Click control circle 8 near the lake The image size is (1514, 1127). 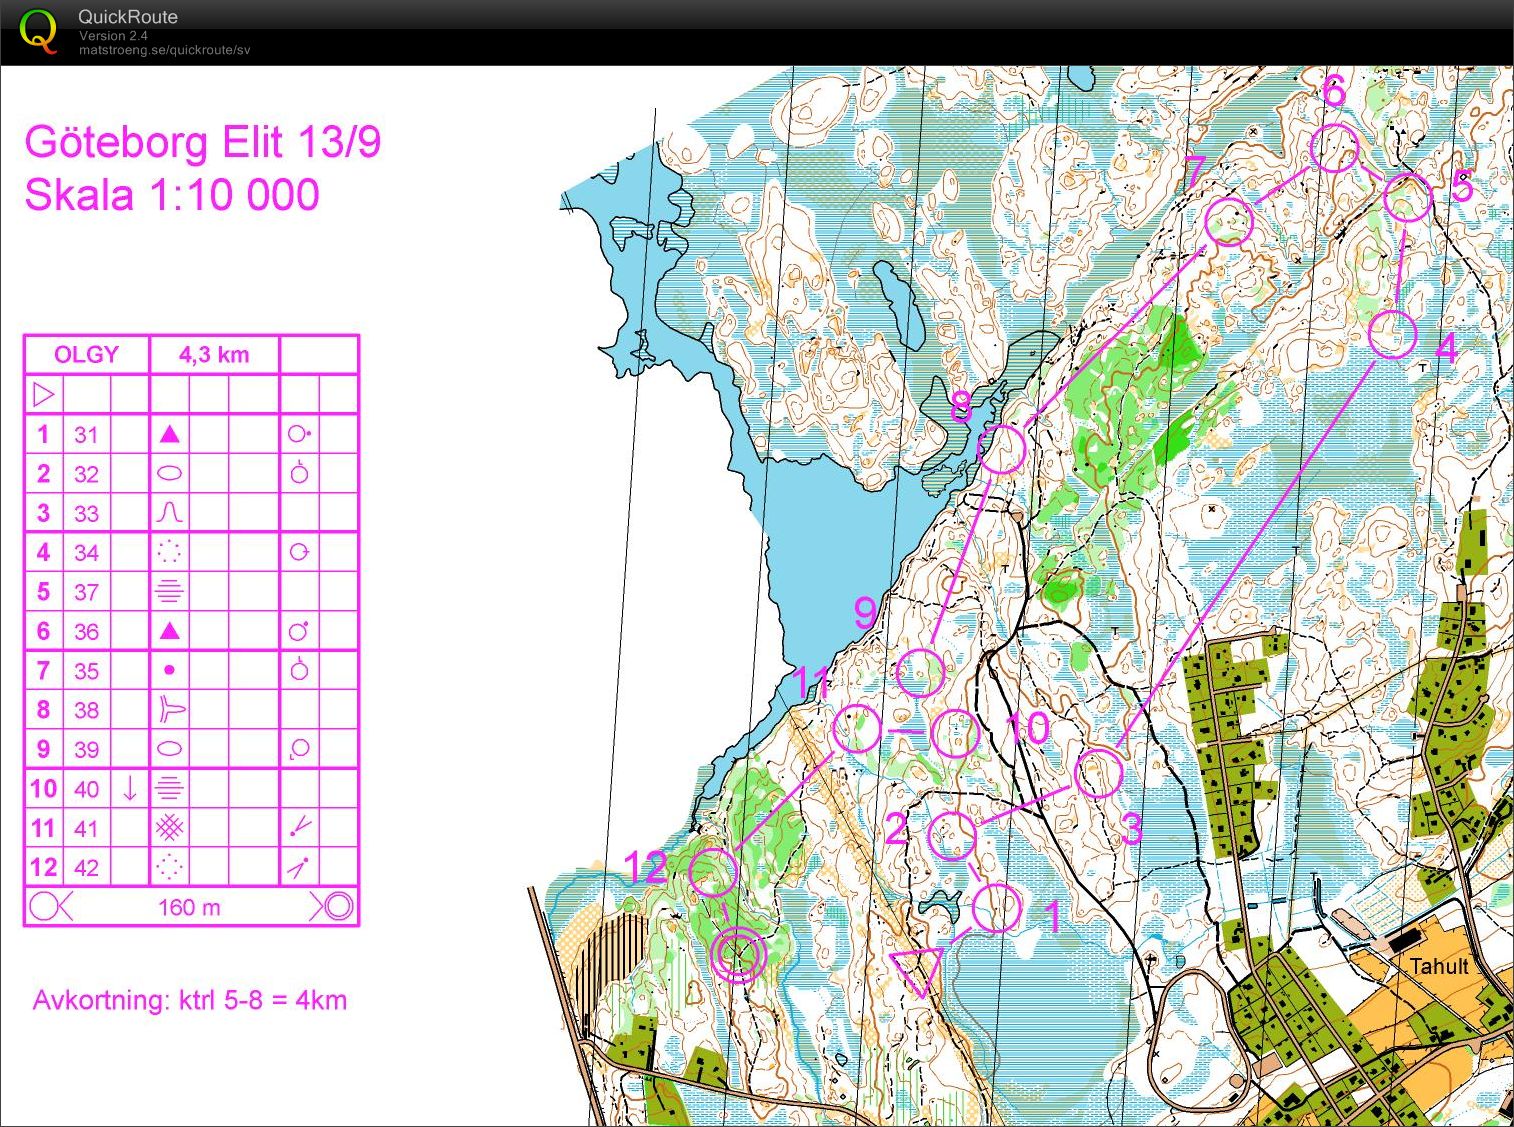click(x=1002, y=449)
